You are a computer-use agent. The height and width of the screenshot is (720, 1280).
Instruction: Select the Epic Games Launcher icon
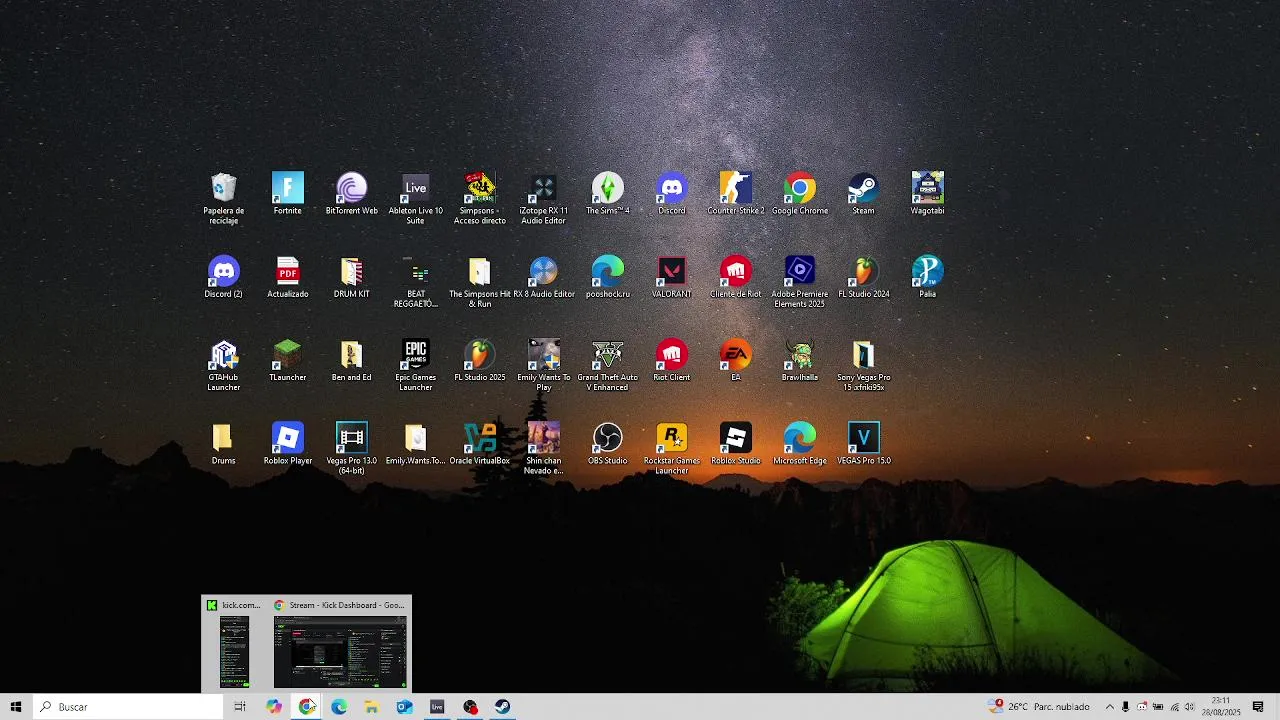[x=416, y=365]
